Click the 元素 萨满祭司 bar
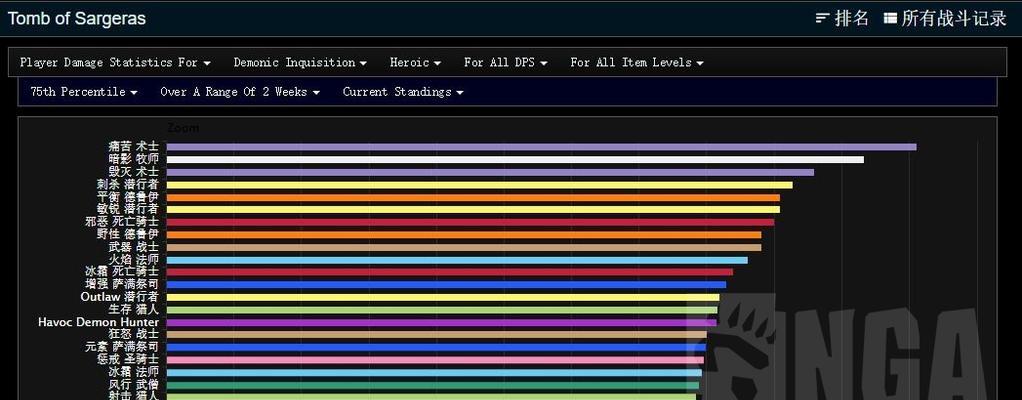Viewport: 1022px width, 400px height. pyautogui.click(x=436, y=347)
